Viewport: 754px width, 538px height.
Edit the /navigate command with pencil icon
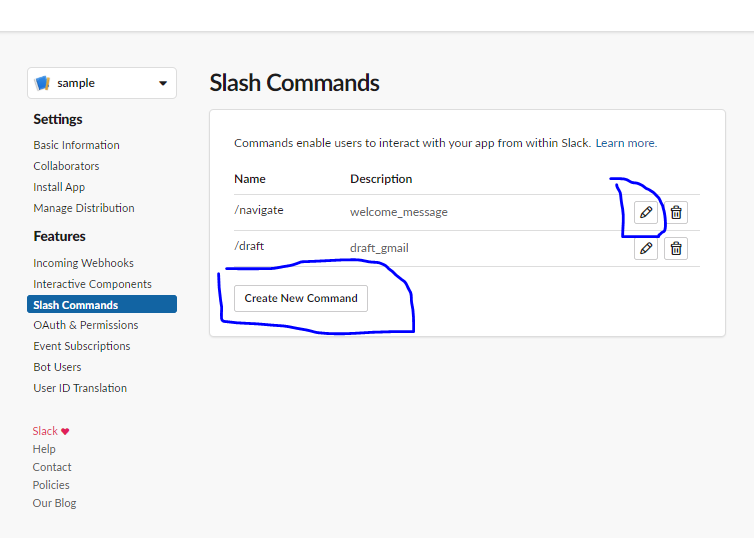pos(646,212)
